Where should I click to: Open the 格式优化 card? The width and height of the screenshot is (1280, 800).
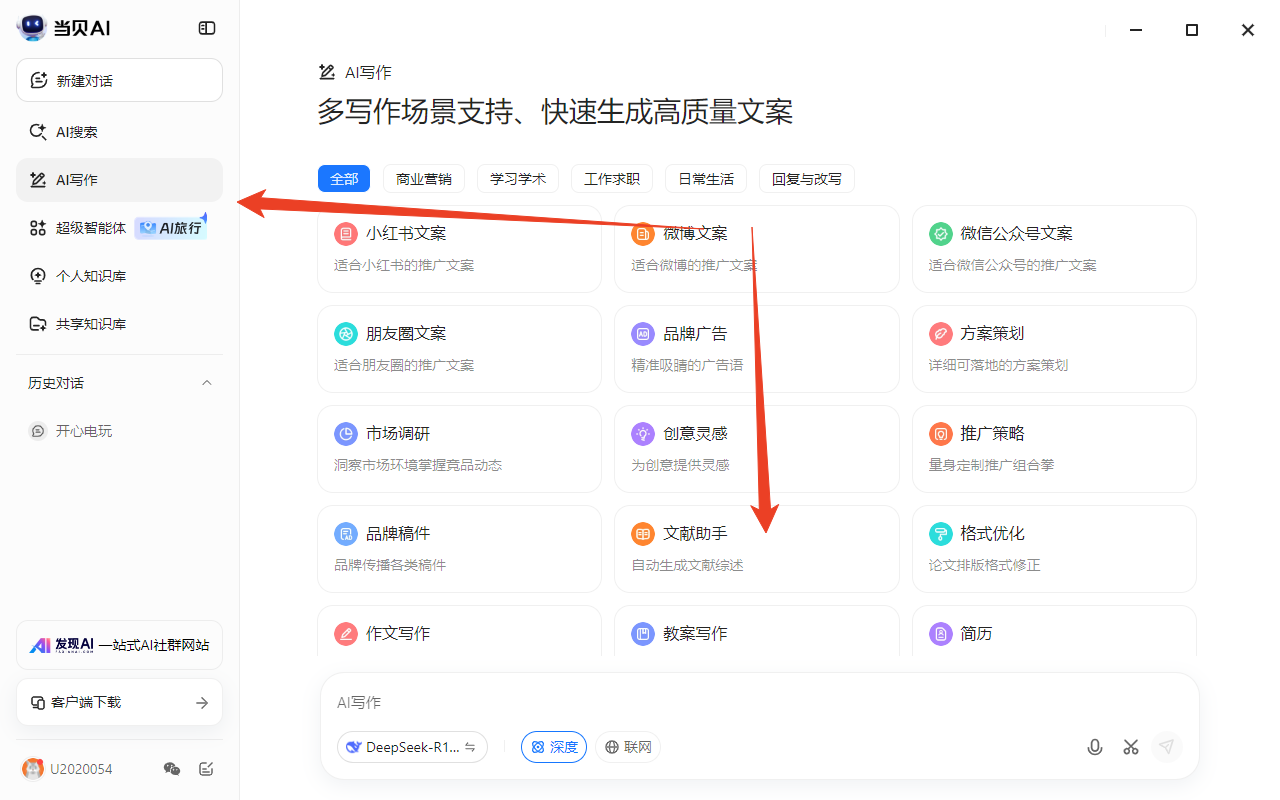(x=1054, y=549)
